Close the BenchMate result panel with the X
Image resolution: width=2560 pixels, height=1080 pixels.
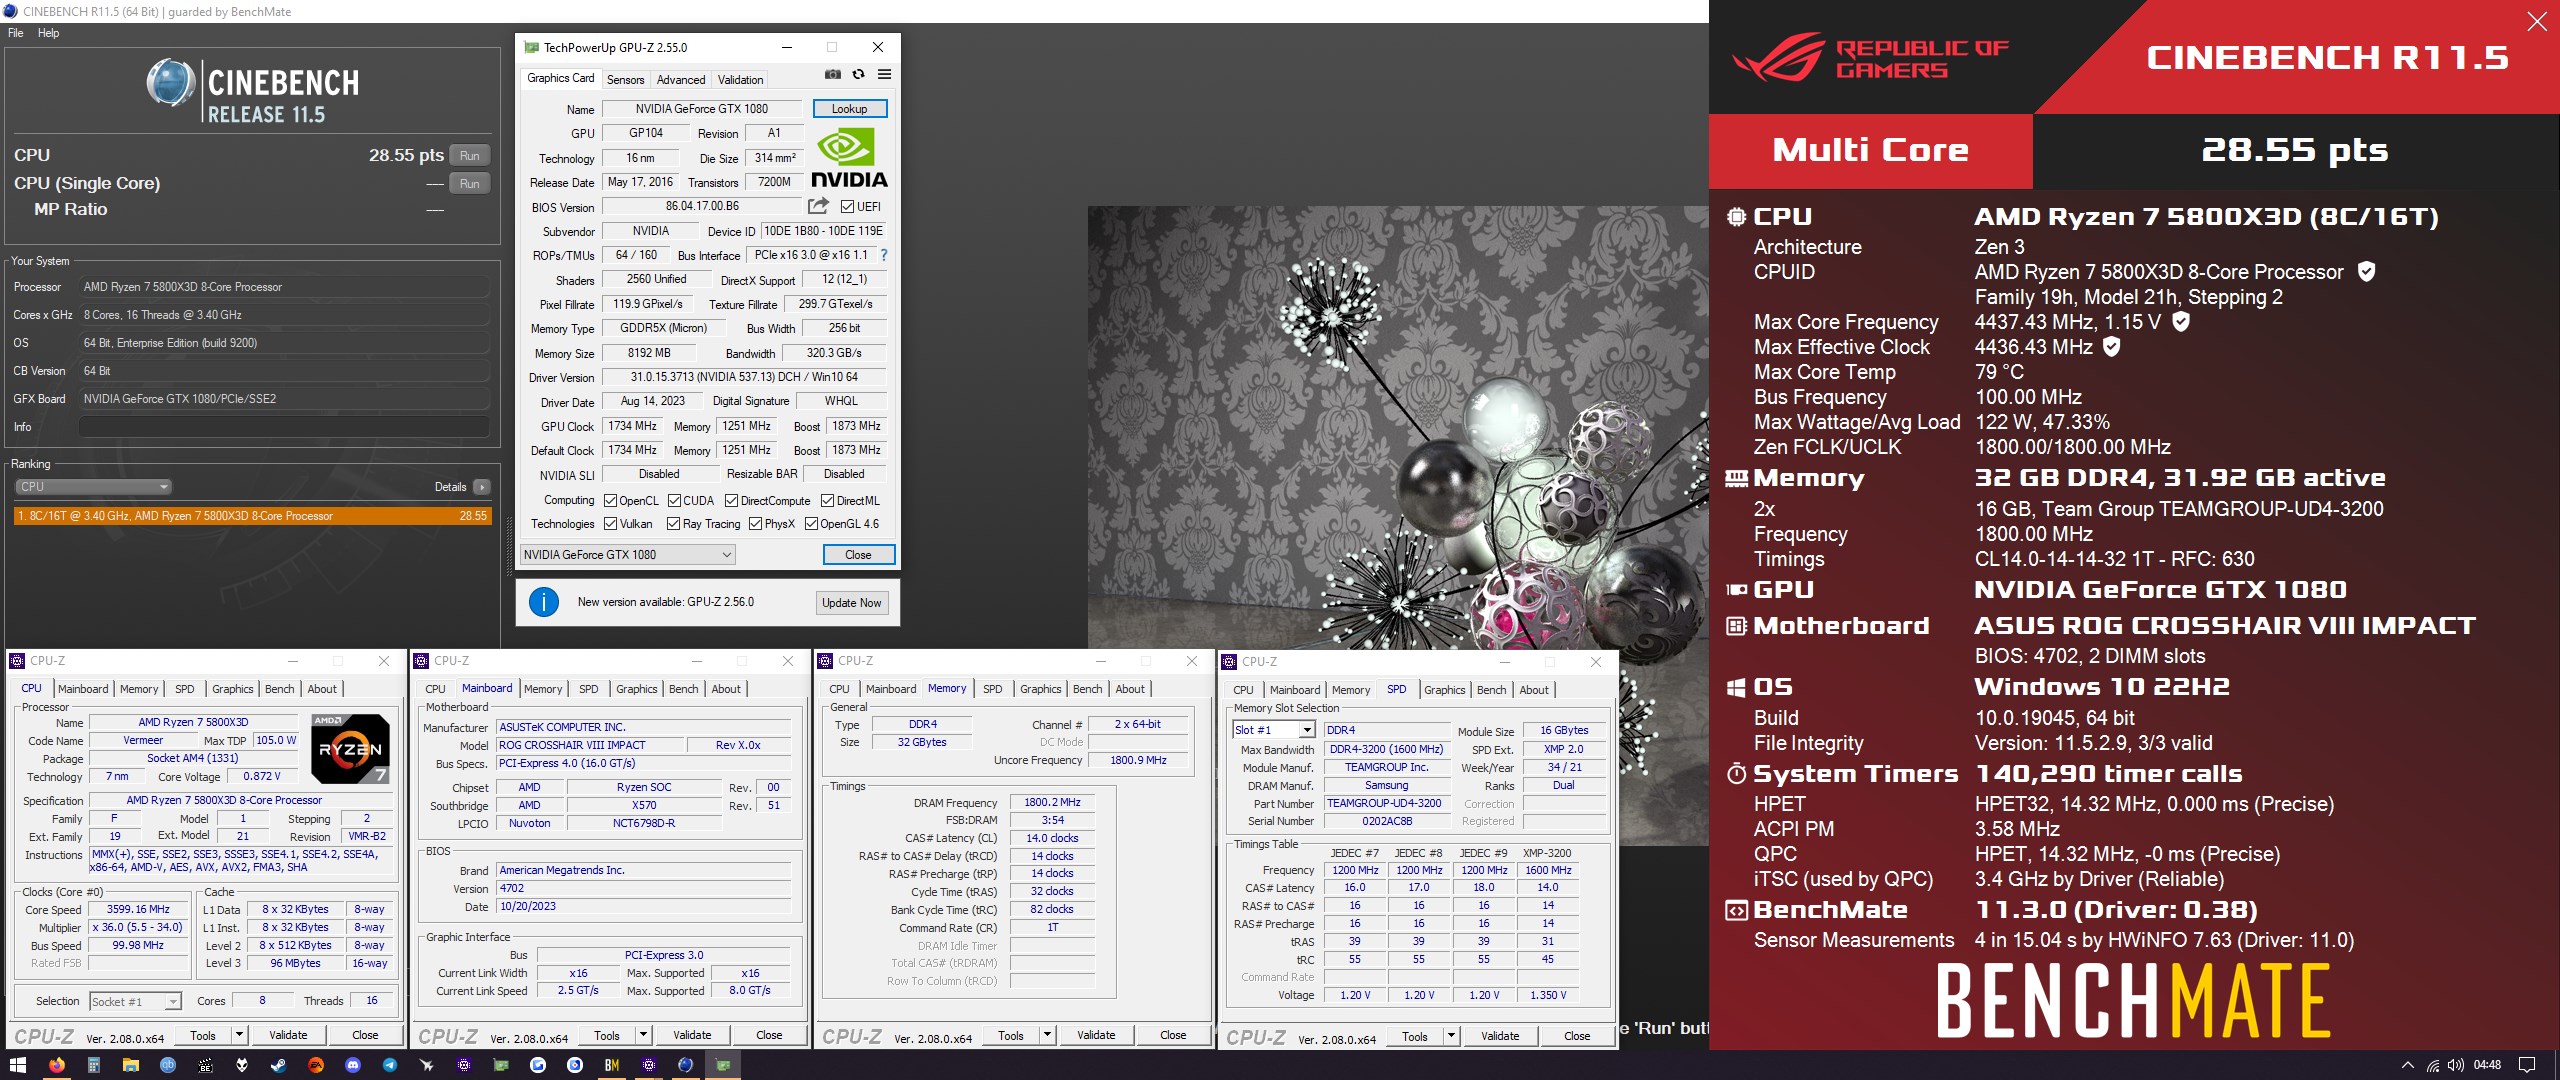(2536, 21)
